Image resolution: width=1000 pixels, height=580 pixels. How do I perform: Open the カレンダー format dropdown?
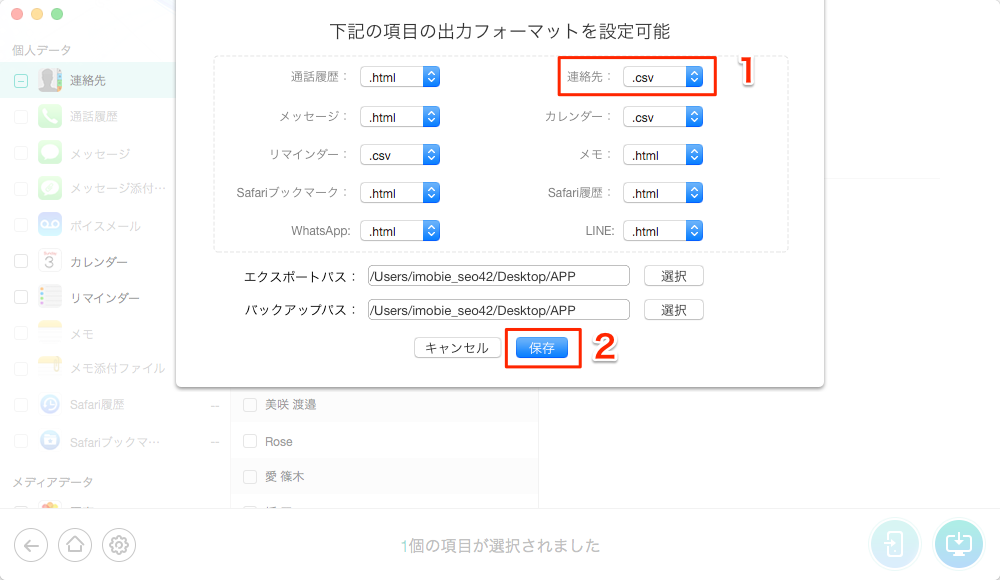(663, 117)
